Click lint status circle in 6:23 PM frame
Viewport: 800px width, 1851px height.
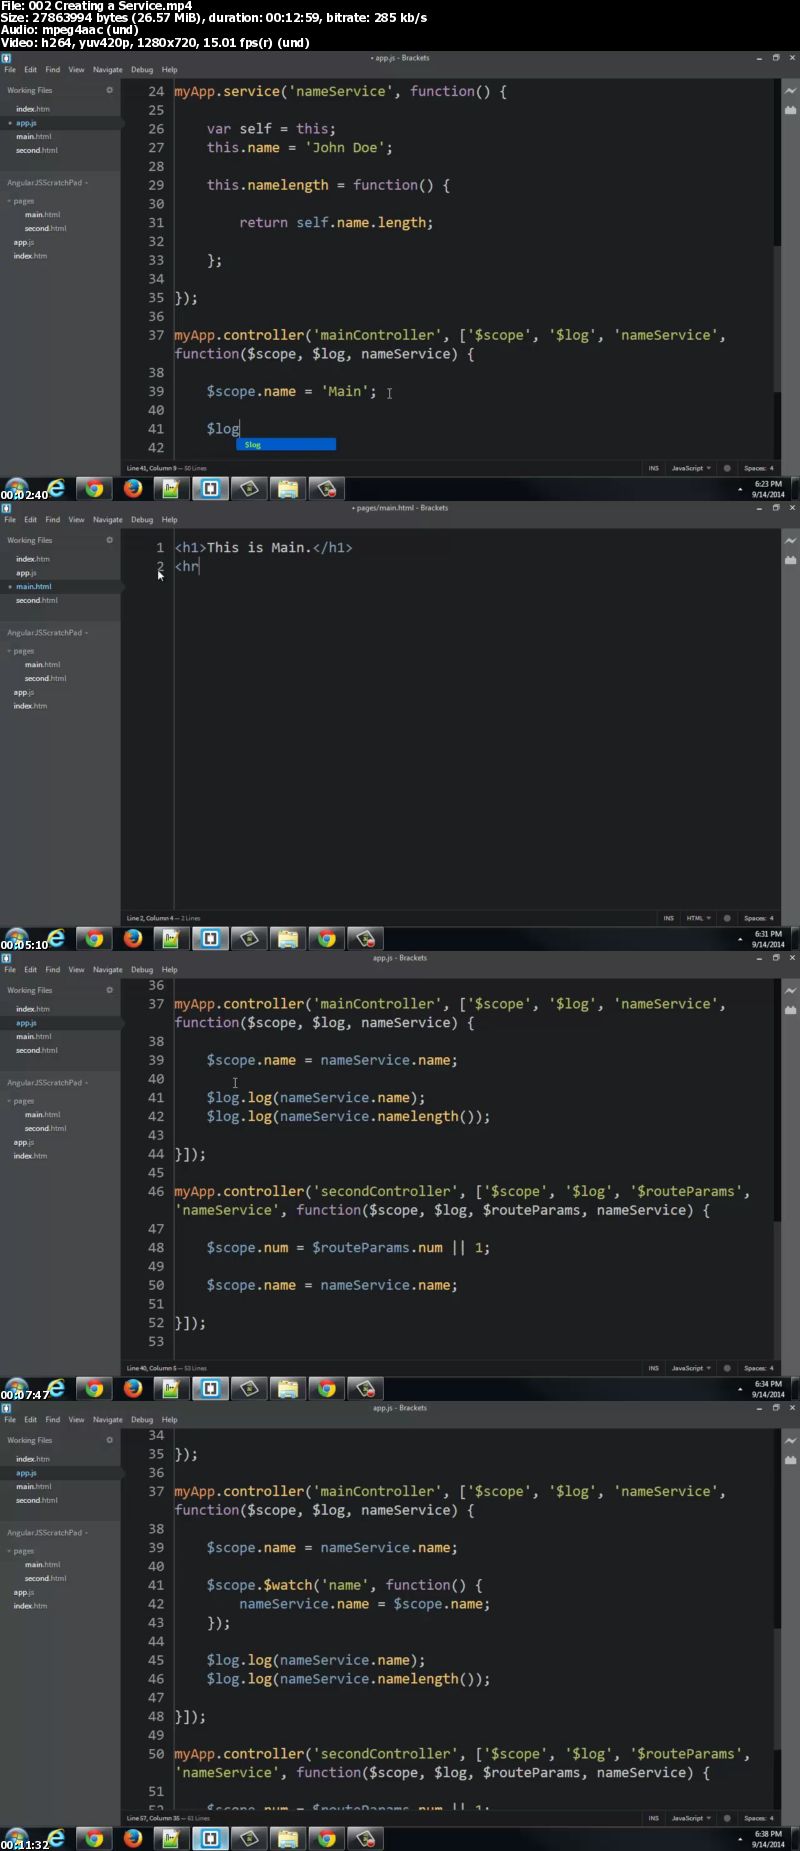[727, 468]
